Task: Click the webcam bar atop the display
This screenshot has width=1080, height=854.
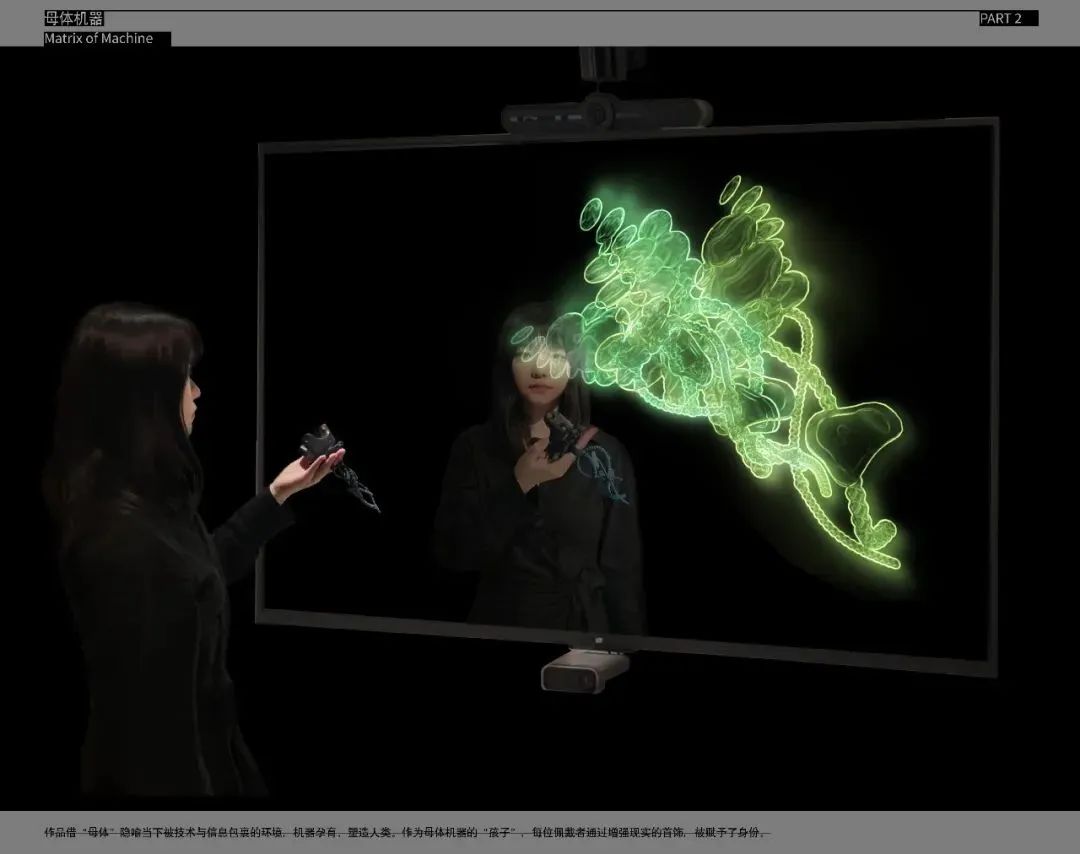Action: pos(605,115)
